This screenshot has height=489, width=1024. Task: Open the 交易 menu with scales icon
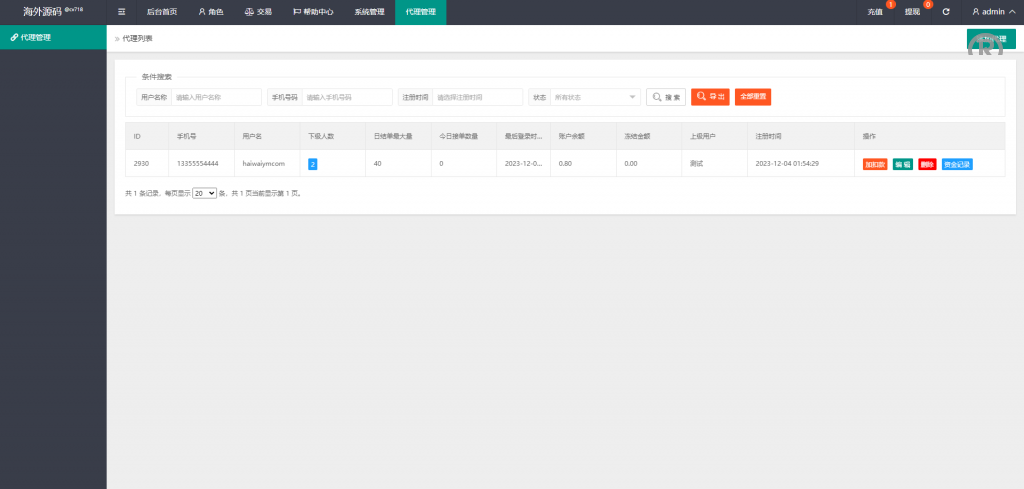pos(258,12)
